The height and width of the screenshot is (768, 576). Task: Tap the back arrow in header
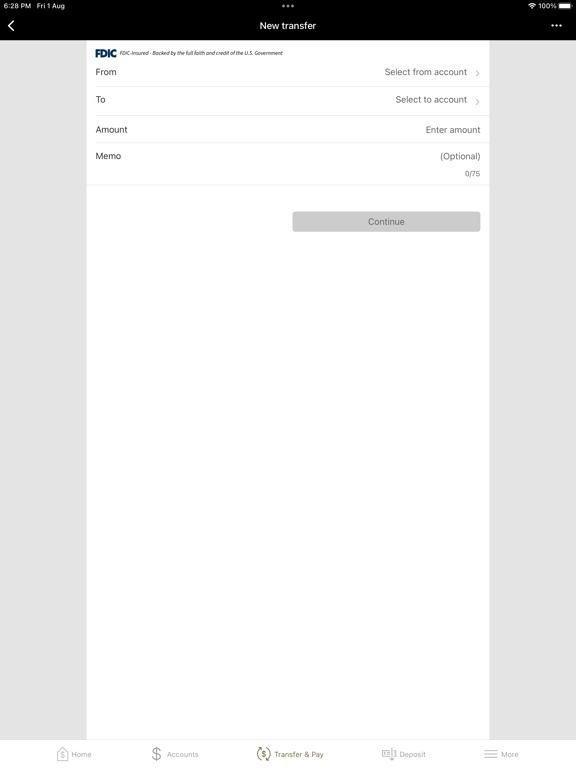11,25
